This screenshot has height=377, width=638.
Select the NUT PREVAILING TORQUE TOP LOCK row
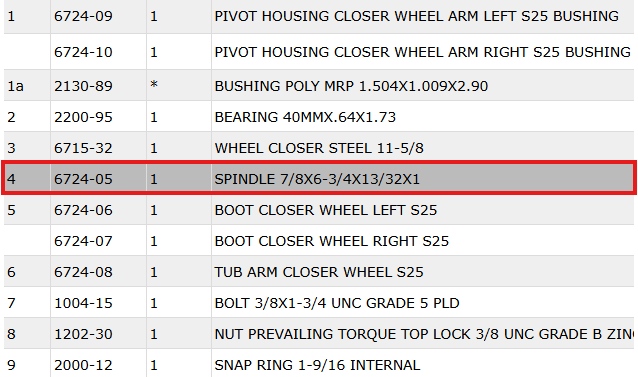[319, 333]
